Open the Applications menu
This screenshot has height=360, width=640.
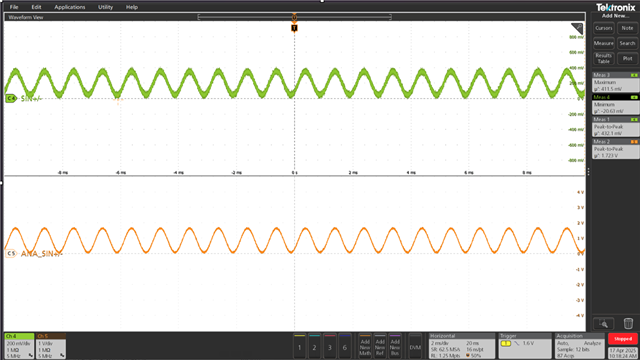[70, 7]
